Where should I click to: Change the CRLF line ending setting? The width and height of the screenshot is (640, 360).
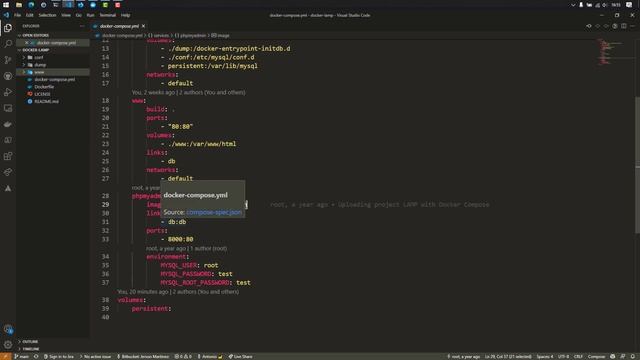pos(578,356)
